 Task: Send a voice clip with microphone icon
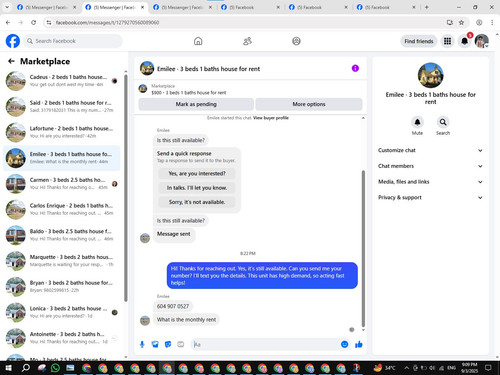pyautogui.click(x=142, y=344)
